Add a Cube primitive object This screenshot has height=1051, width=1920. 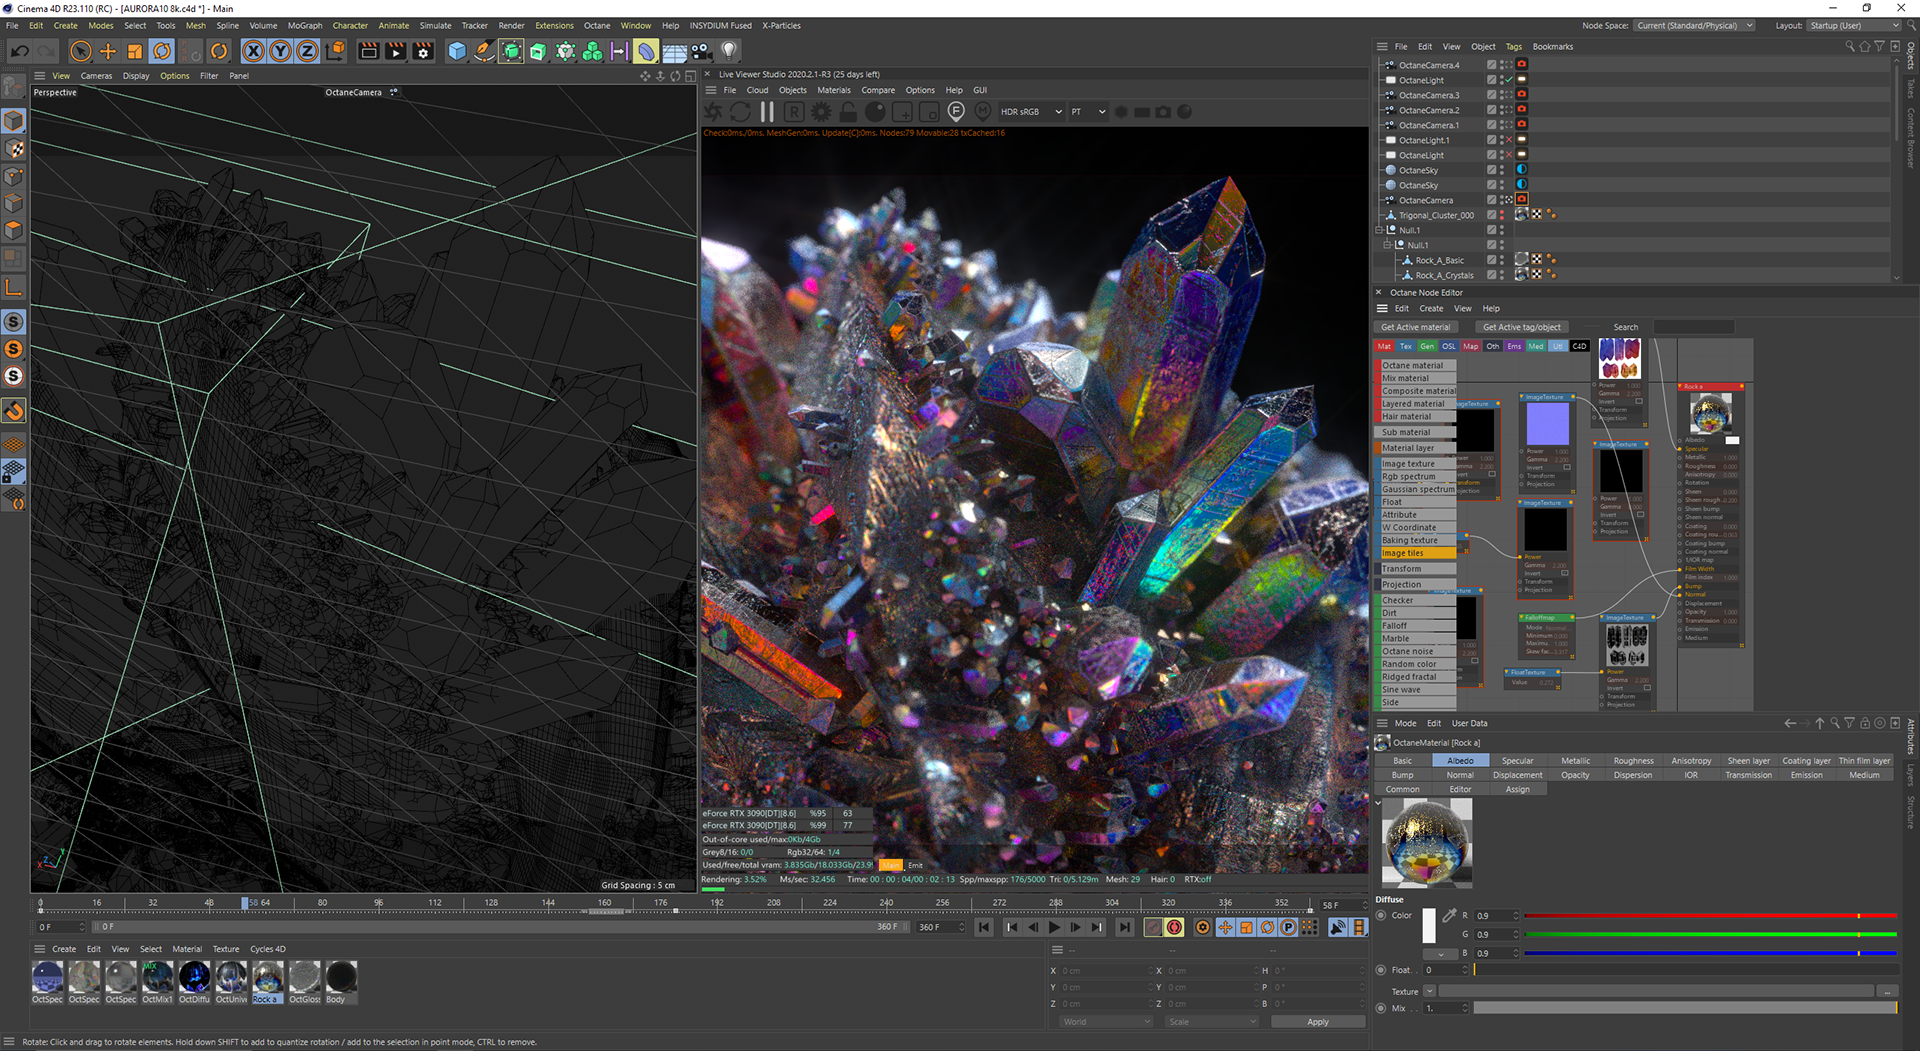[457, 51]
